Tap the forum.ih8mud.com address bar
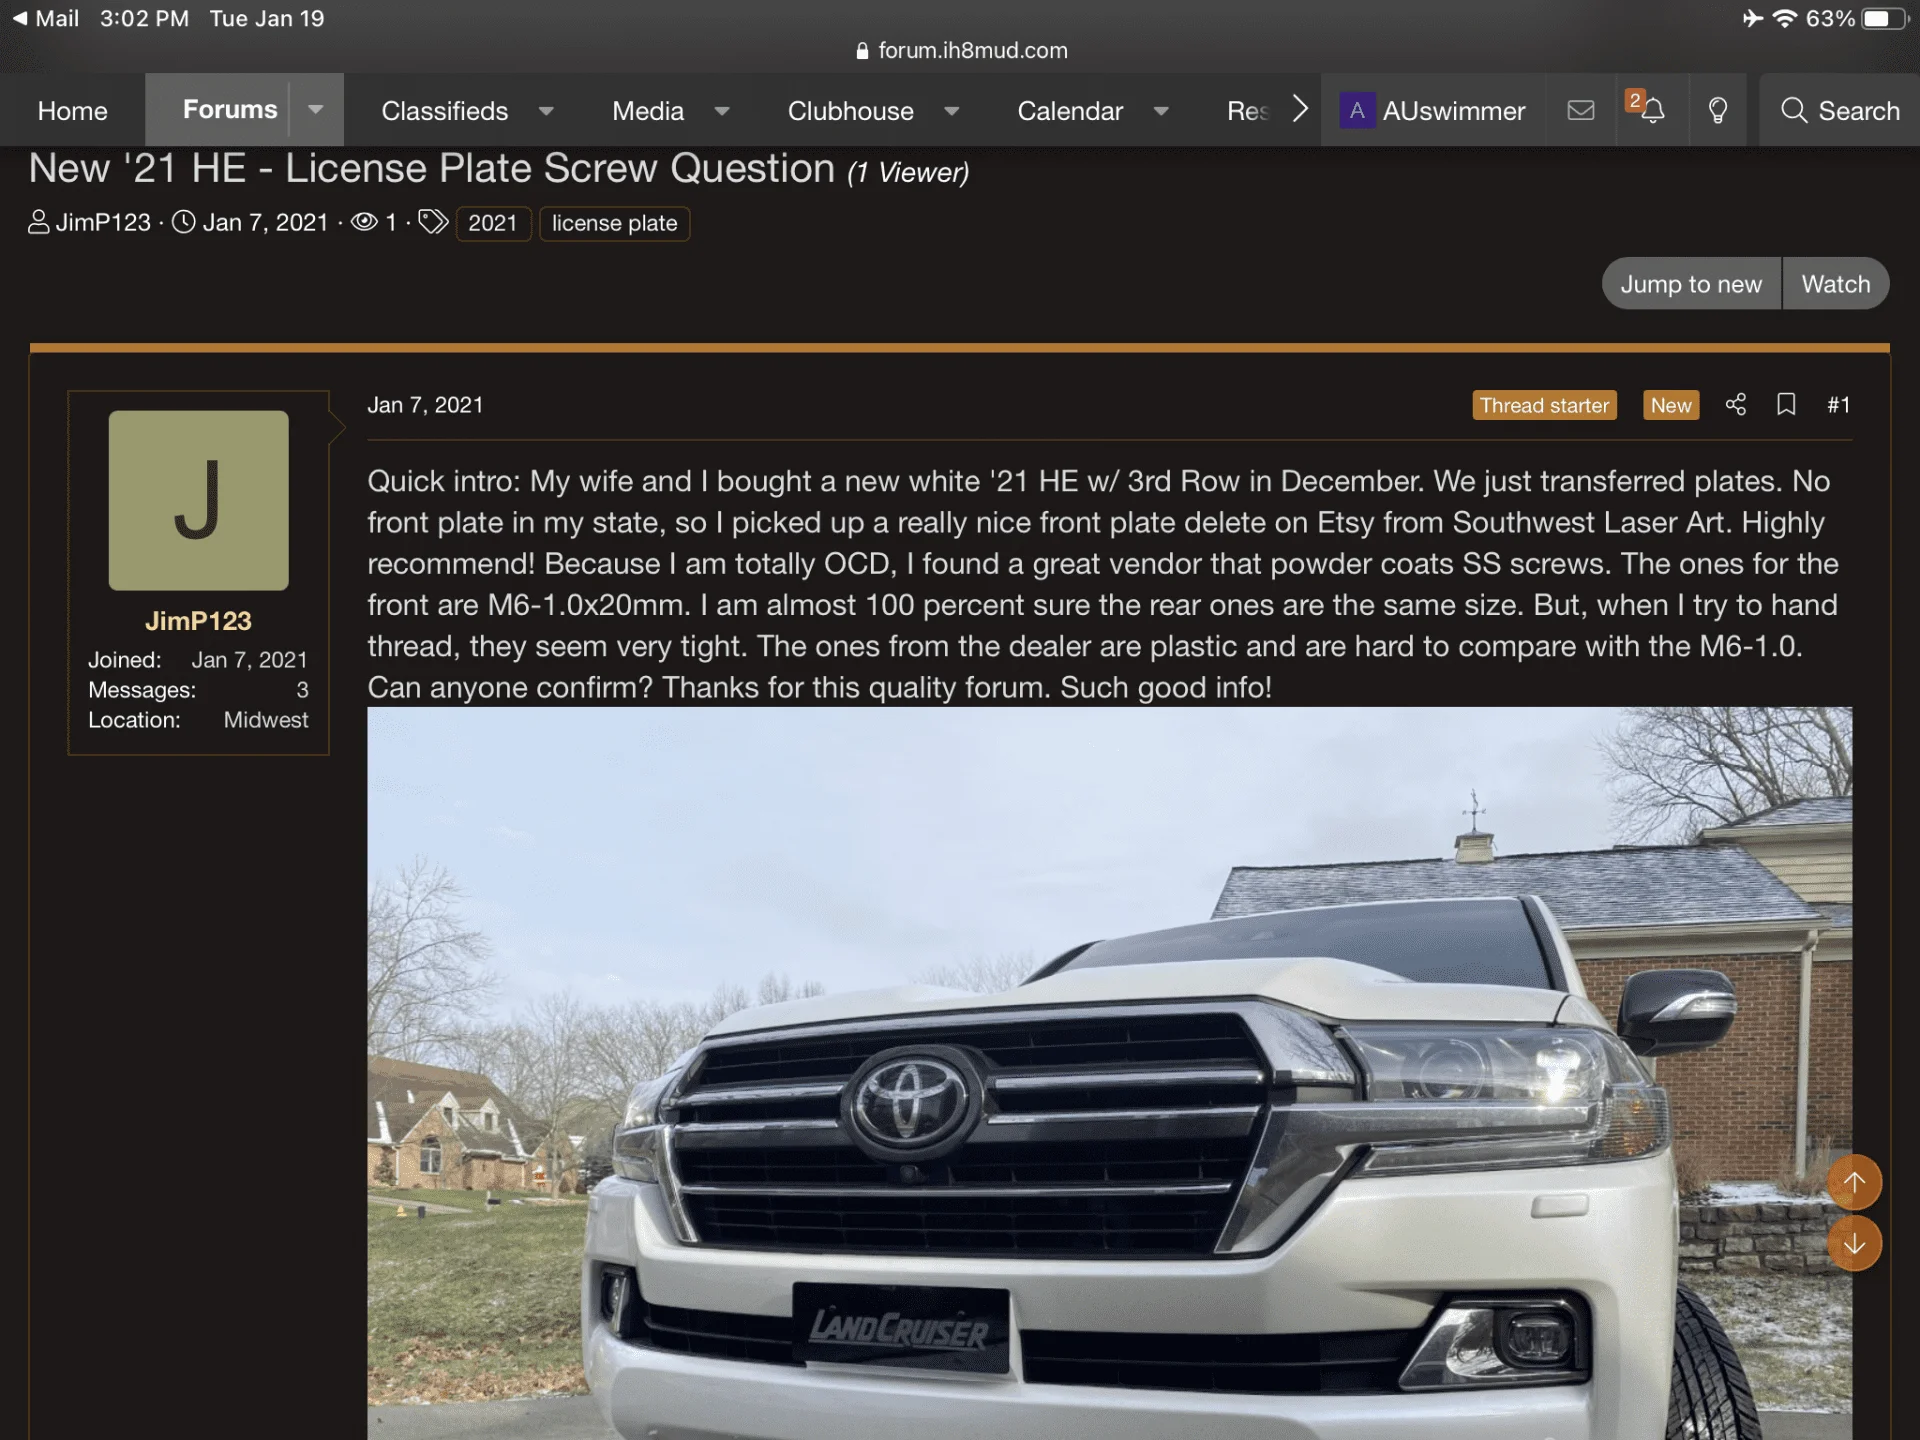The width and height of the screenshot is (1920, 1440). [x=962, y=51]
